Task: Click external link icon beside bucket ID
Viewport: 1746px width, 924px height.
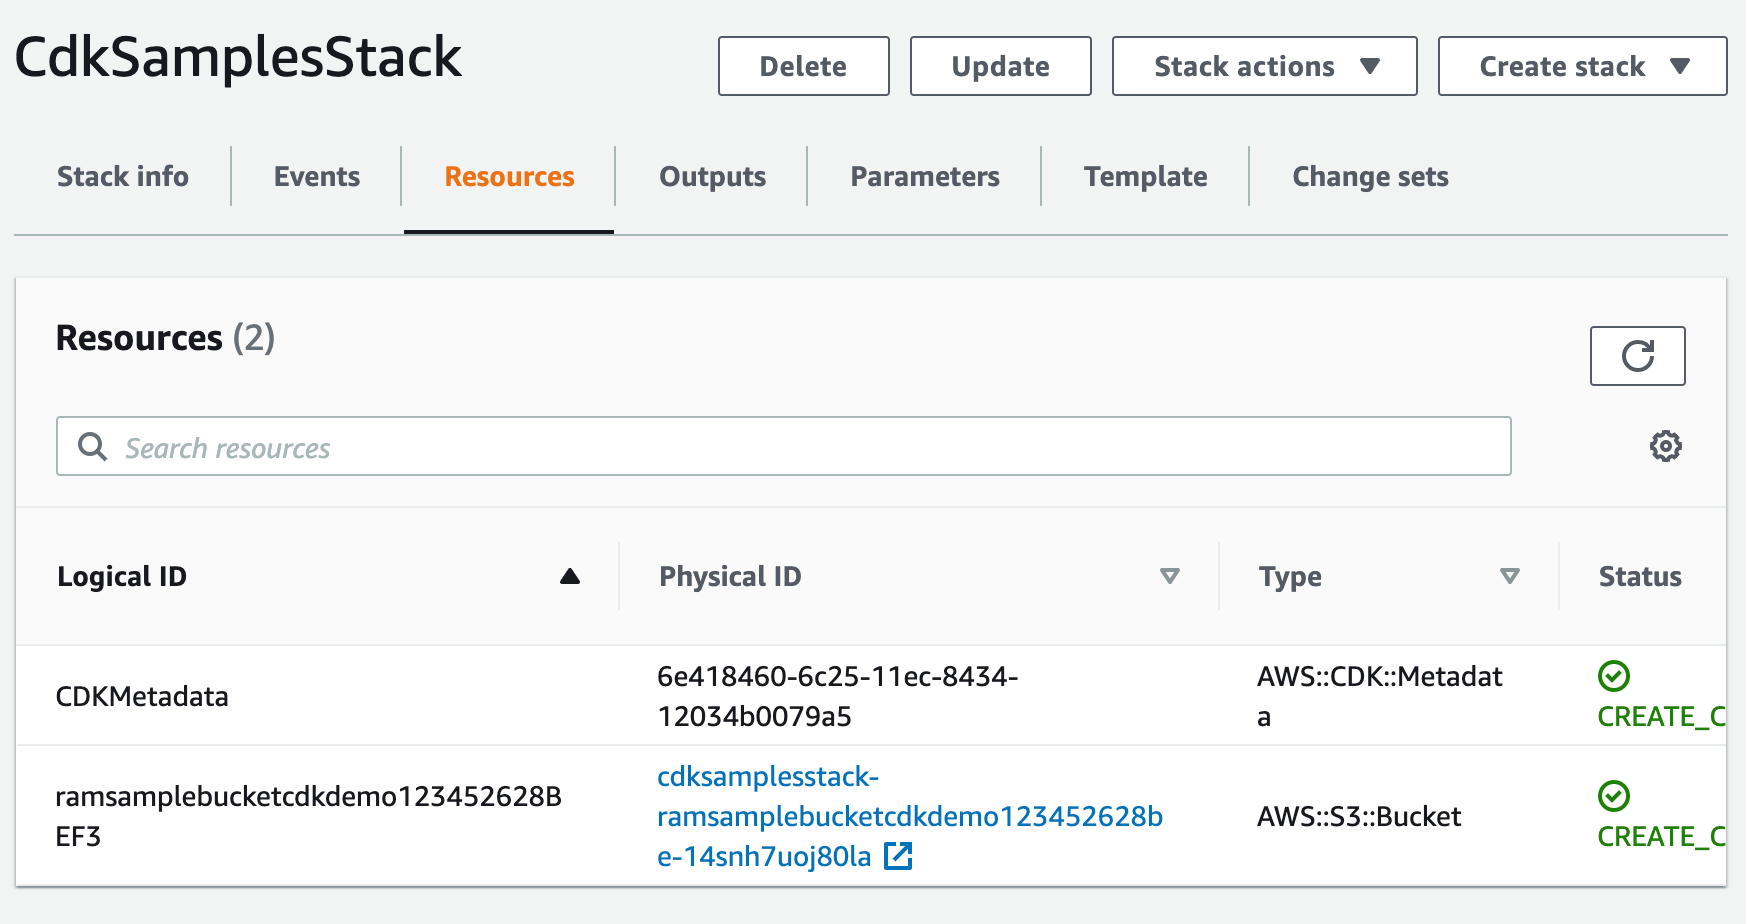Action: (898, 856)
